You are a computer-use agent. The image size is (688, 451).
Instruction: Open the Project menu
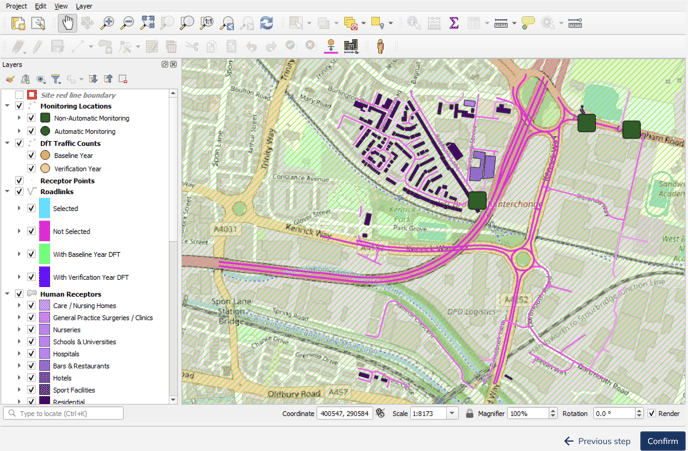(x=16, y=6)
